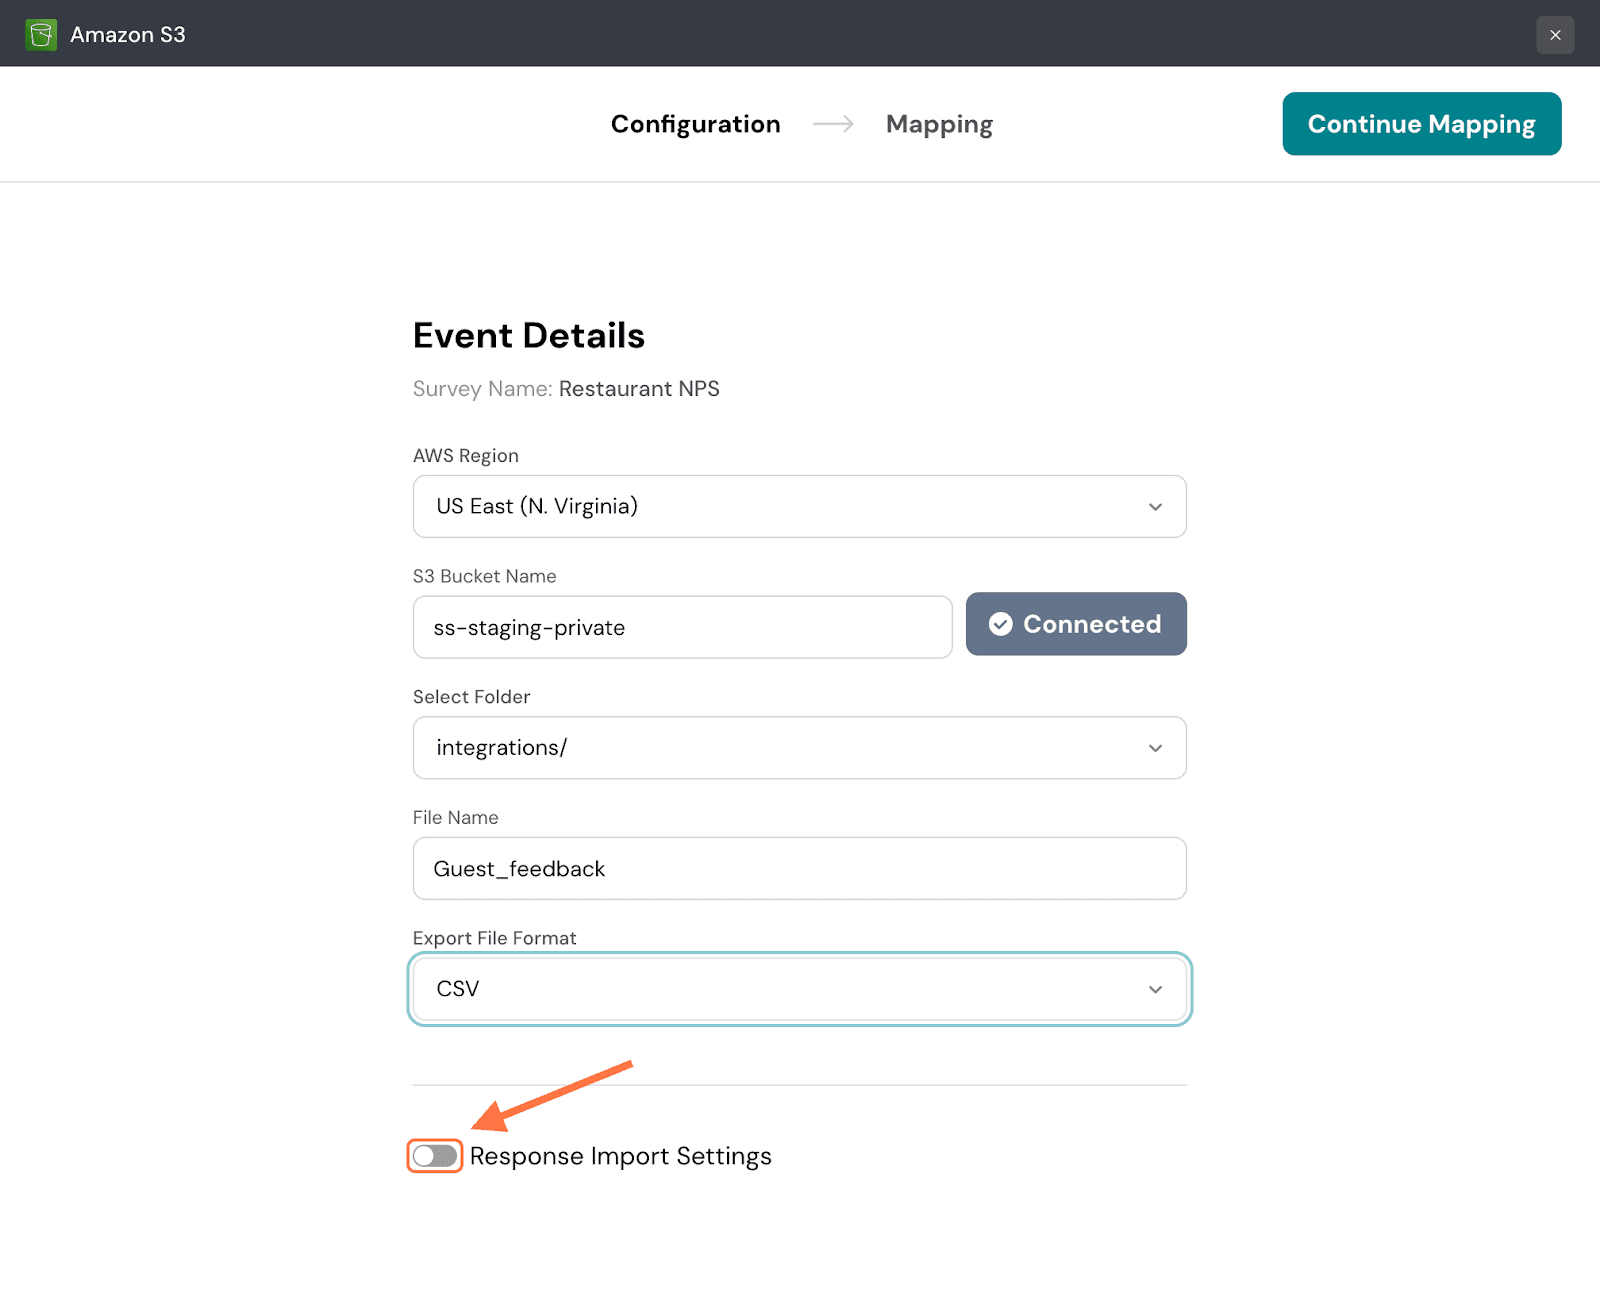Viewport: 1600px width, 1305px height.
Task: Click the checkmark icon in Connected button
Action: pos(1000,624)
